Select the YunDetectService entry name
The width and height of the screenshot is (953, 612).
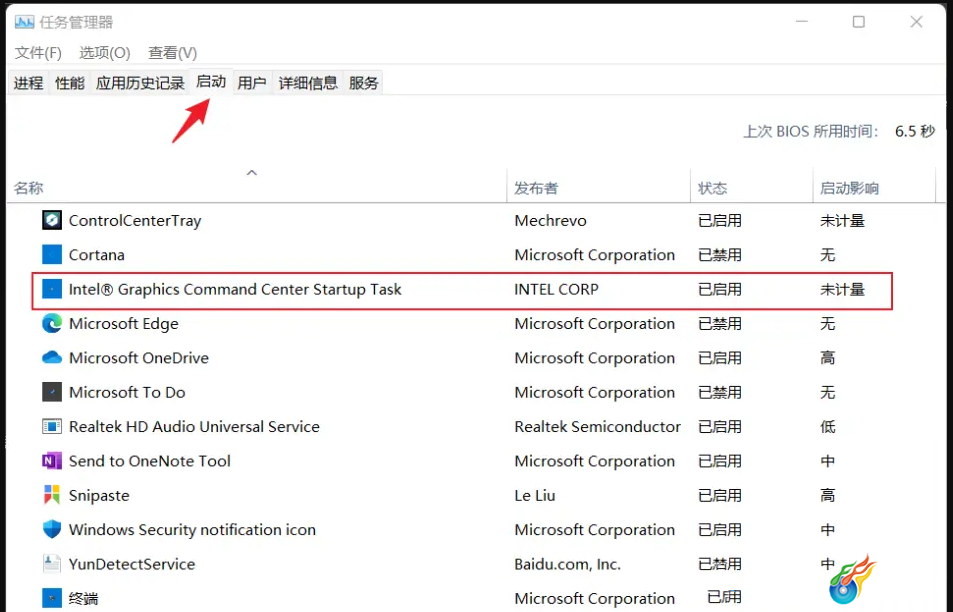(132, 564)
